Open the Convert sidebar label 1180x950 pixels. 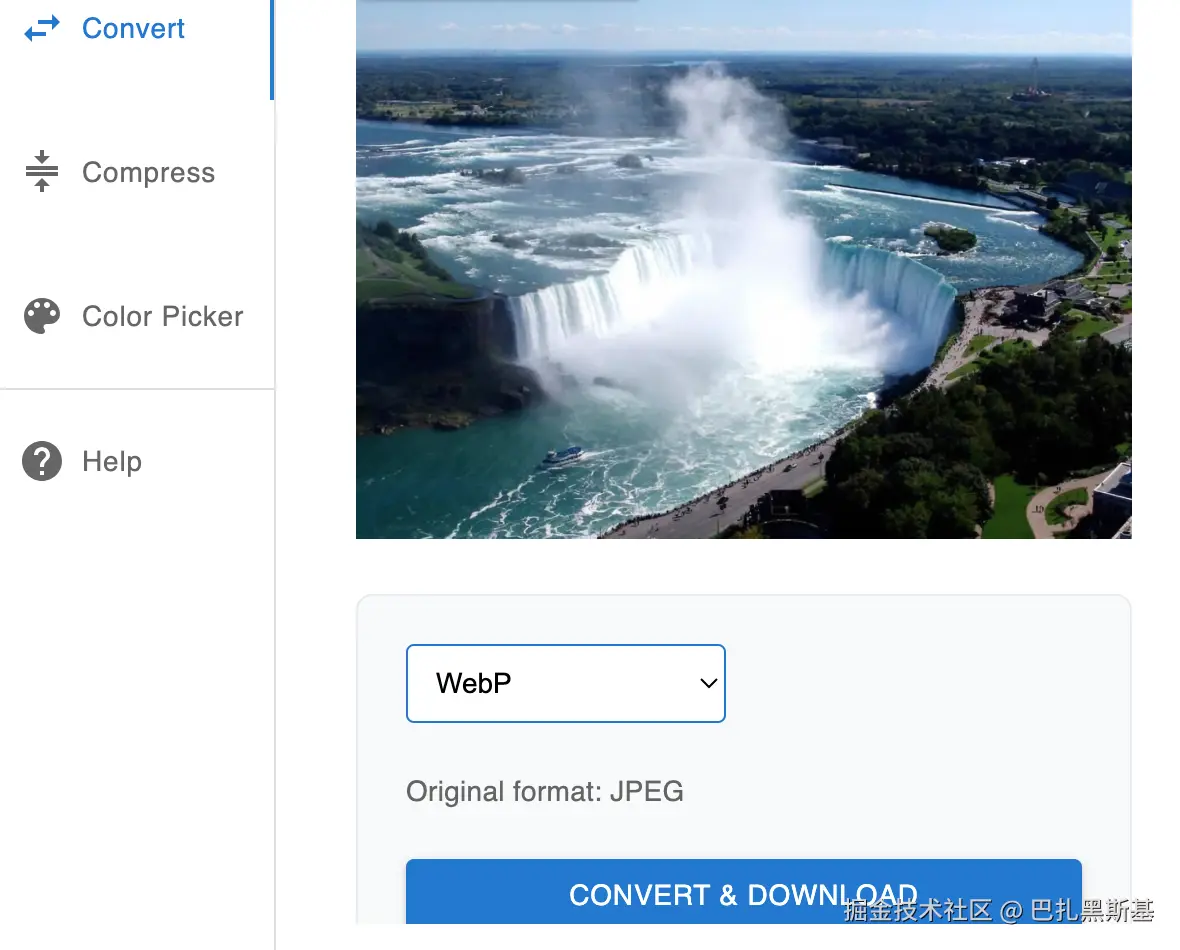[x=133, y=29]
